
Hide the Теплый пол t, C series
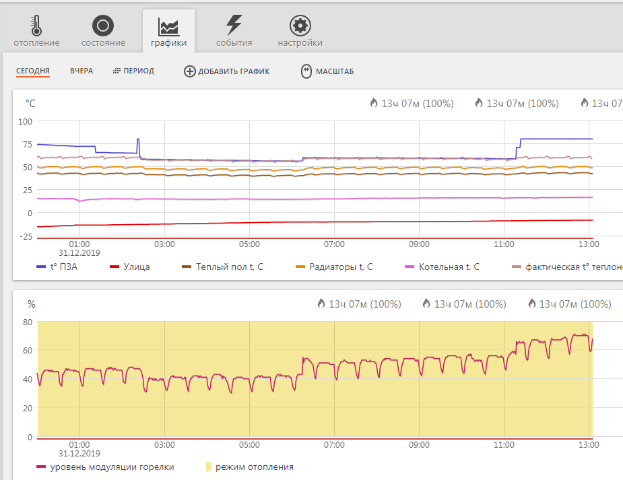point(229,267)
